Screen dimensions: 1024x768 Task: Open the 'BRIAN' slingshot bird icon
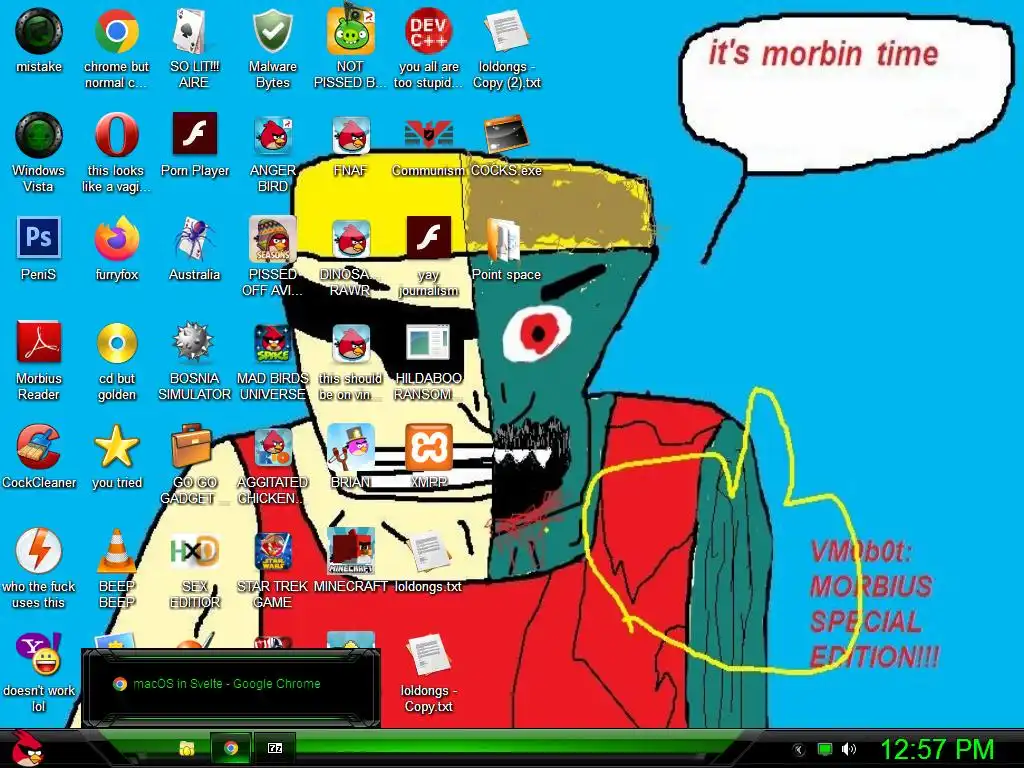(x=351, y=447)
